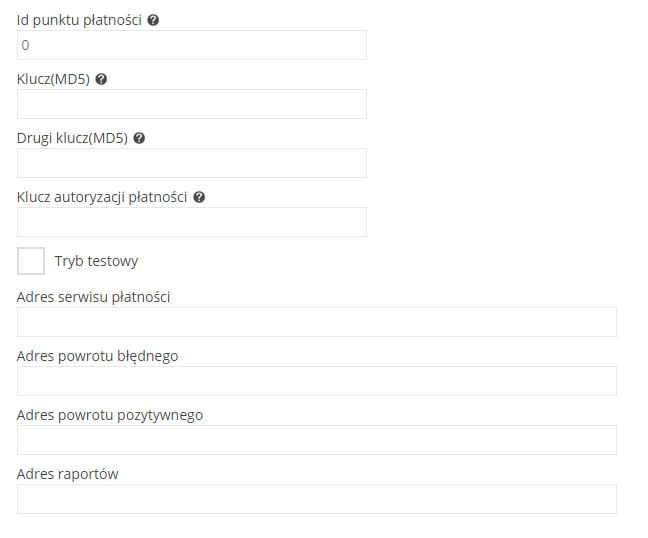The height and width of the screenshot is (538, 648).
Task: Select the Adres powrotu pozytywnego input box
Action: [317, 440]
